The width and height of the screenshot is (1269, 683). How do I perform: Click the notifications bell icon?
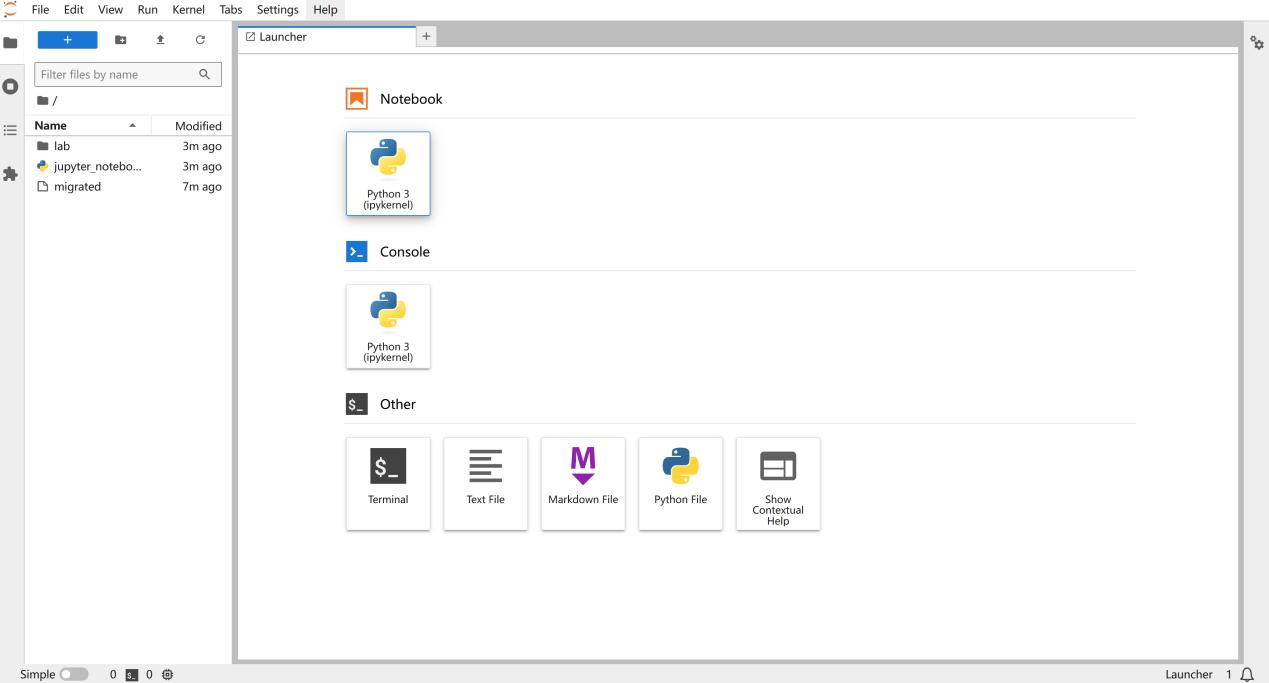tap(1246, 675)
